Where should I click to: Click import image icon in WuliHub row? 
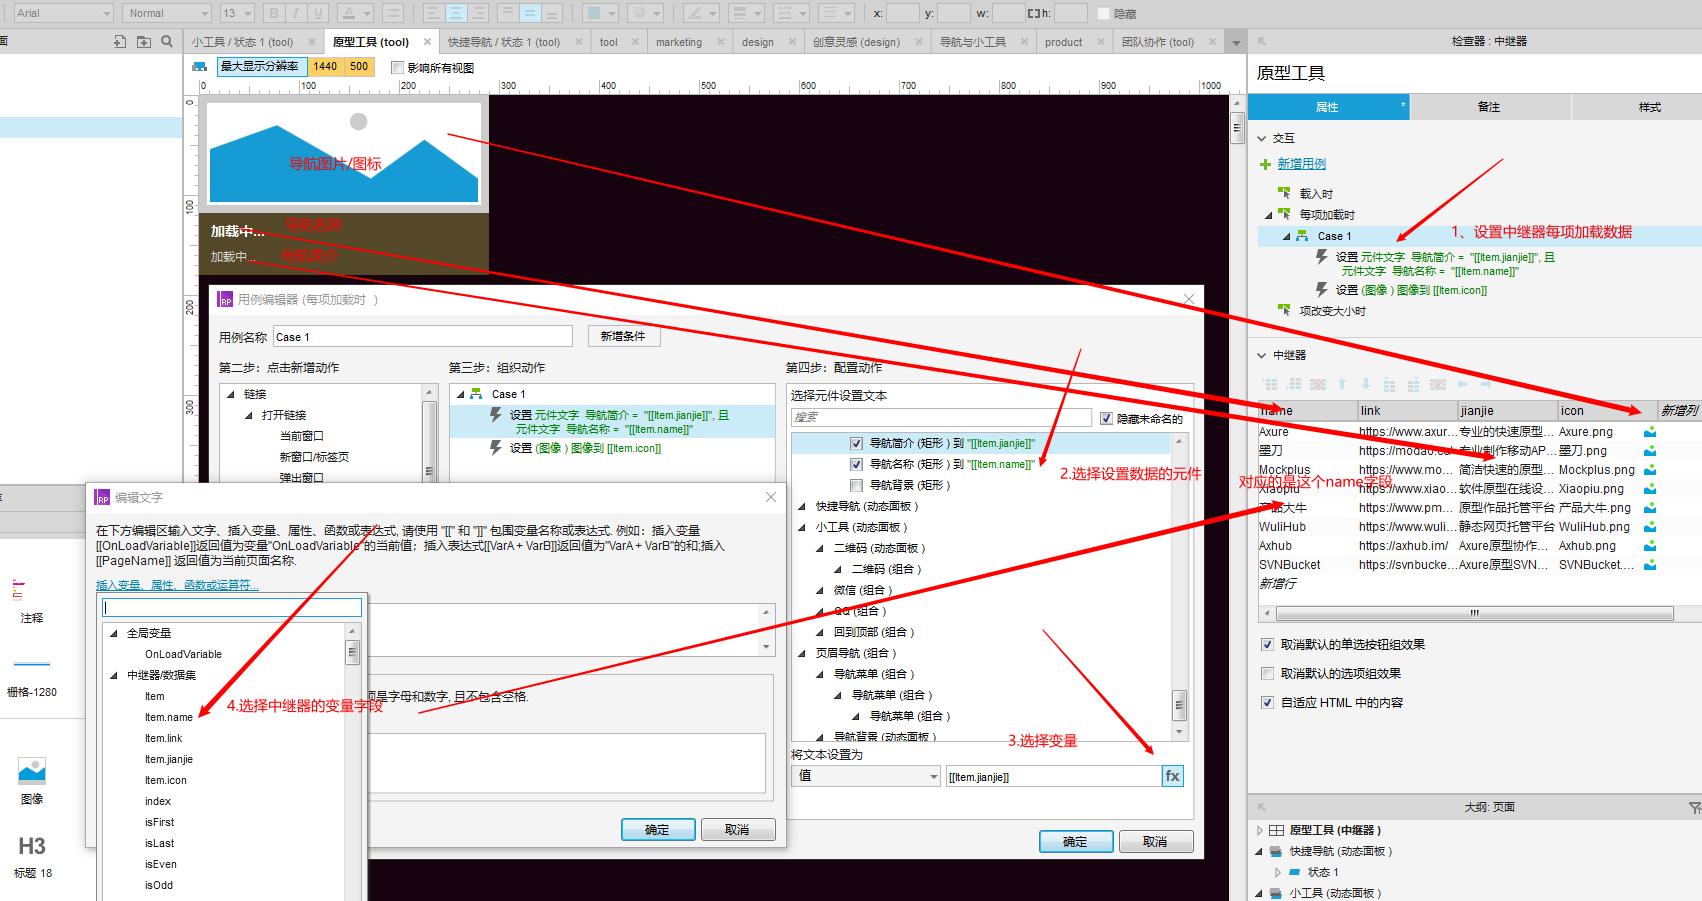(x=1650, y=527)
